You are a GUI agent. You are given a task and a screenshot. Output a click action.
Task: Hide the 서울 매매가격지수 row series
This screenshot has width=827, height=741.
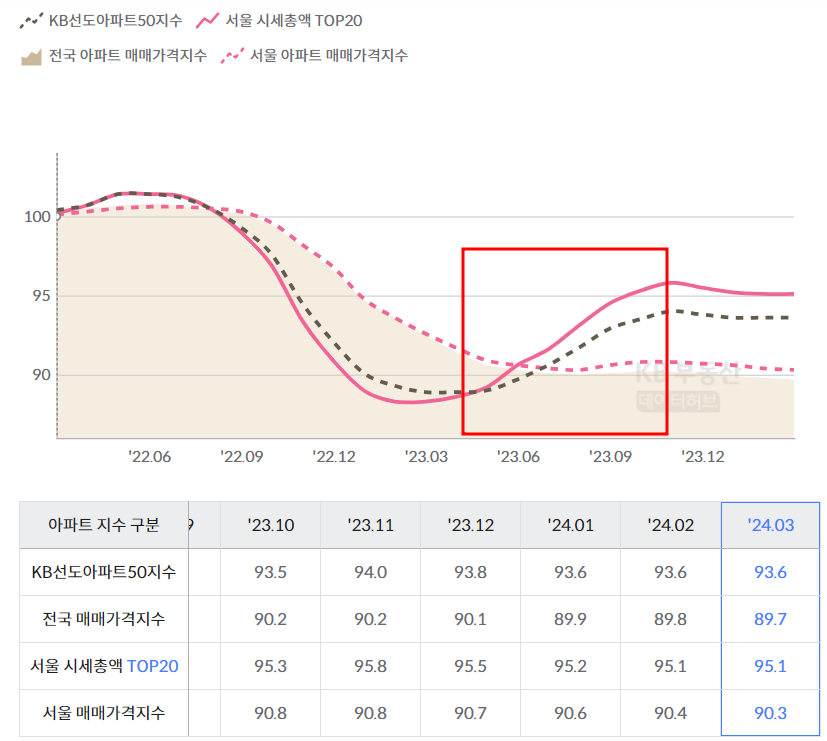pyautogui.click(x=103, y=713)
